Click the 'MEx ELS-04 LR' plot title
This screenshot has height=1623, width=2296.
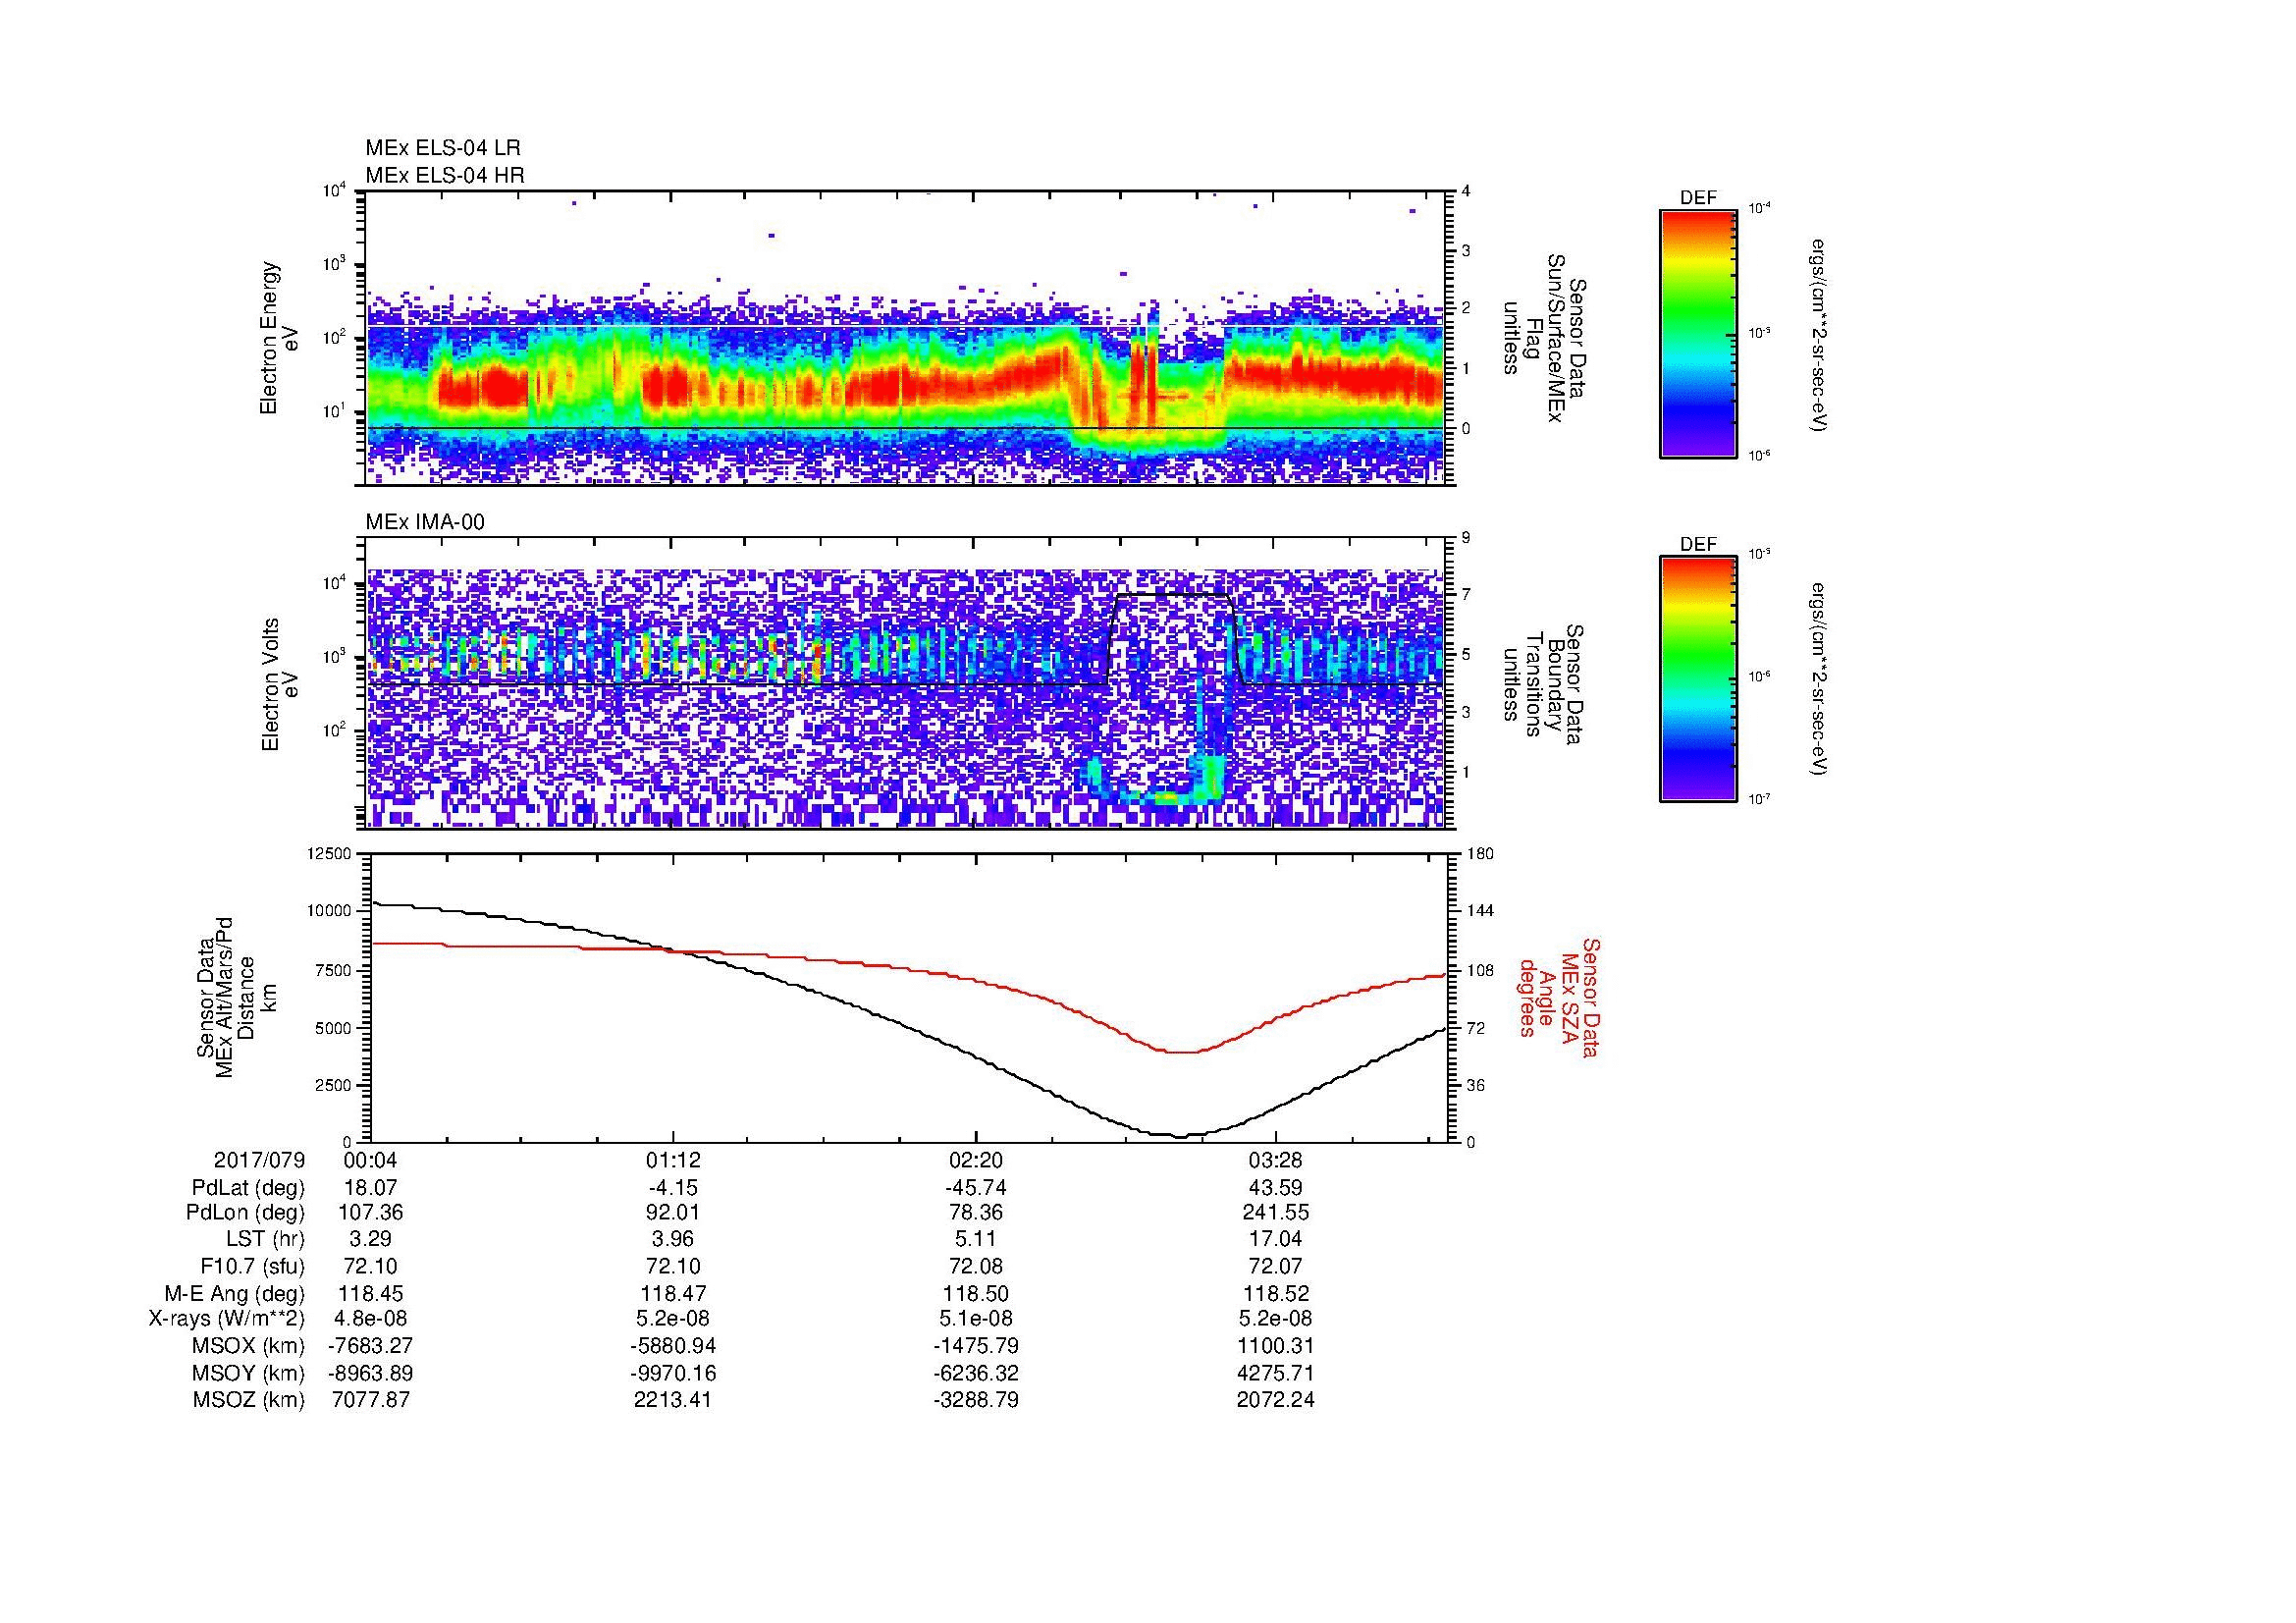[x=443, y=148]
